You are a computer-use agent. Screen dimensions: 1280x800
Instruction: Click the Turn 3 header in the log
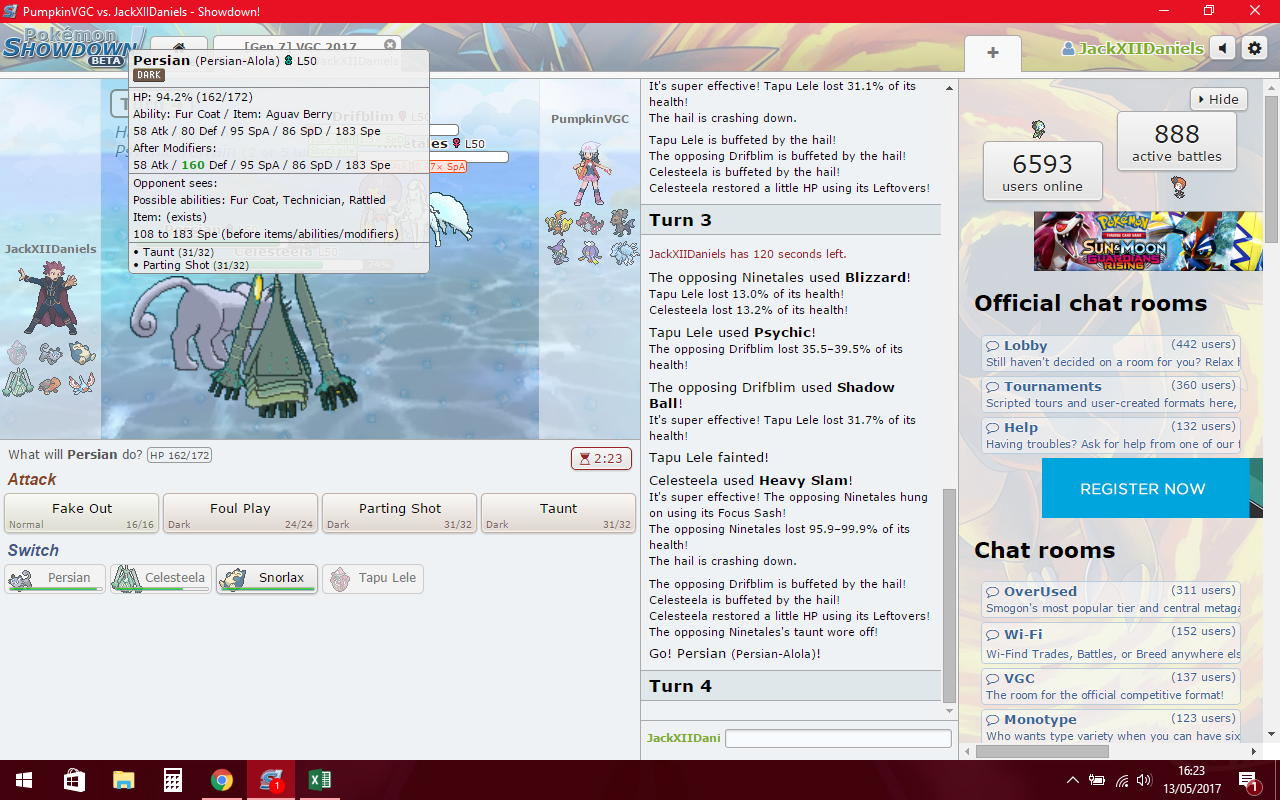click(791, 220)
